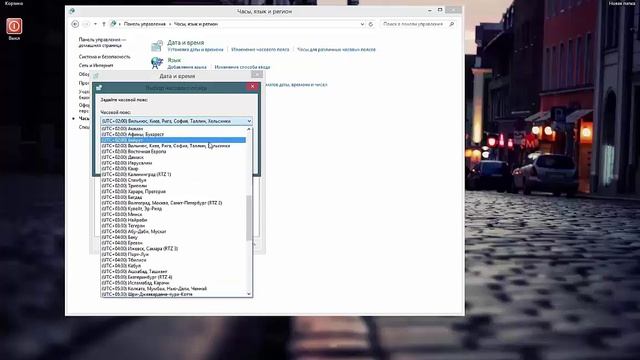Image resolution: width=640 pixels, height=360 pixels.
Task: Select (UTC+04:00) Порт-Луи time zone
Action: (173, 254)
